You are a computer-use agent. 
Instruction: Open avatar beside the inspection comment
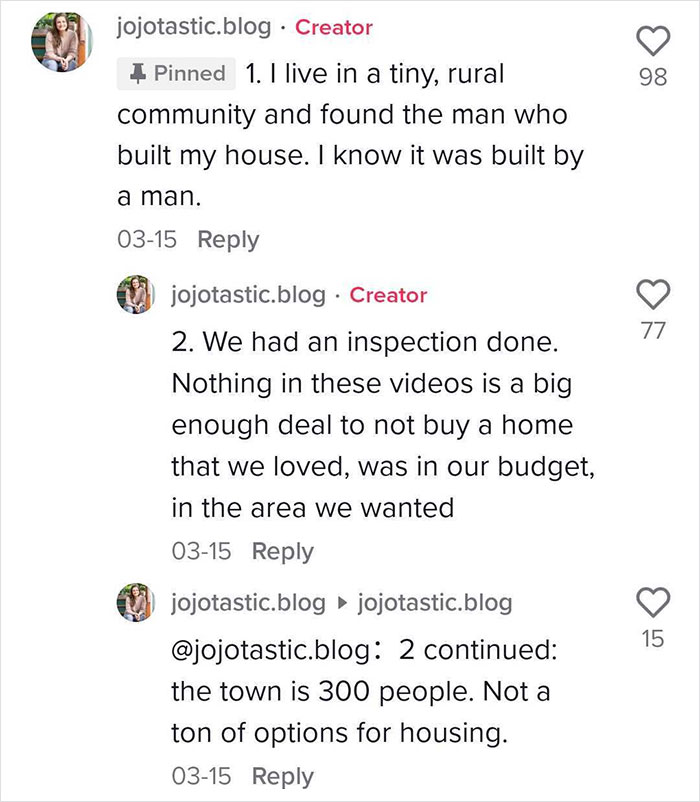136,295
